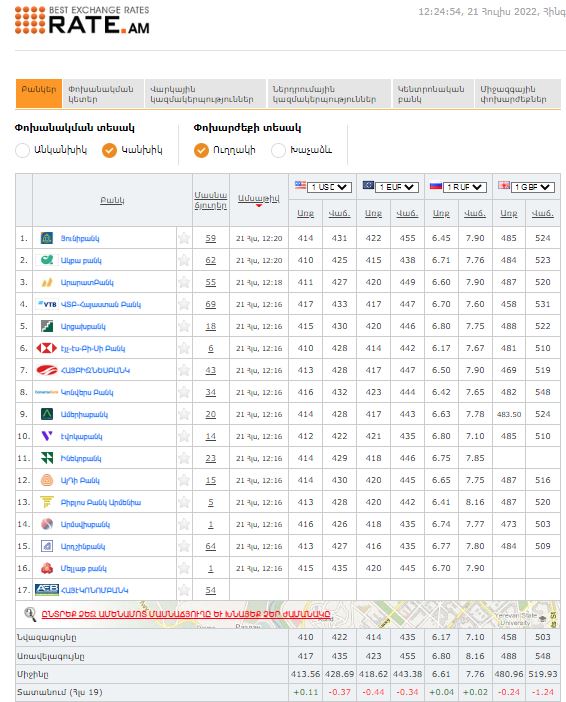
Task: Open the Միջազգային փոխարժեքներ tab
Action: (x=517, y=93)
